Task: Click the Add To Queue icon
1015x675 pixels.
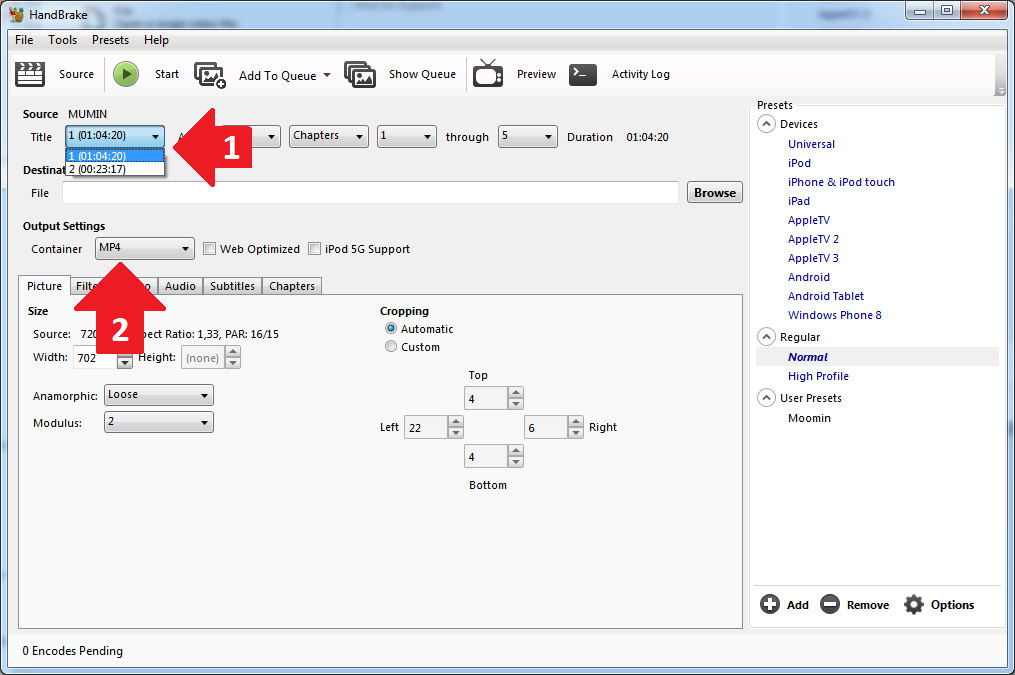Action: (210, 75)
